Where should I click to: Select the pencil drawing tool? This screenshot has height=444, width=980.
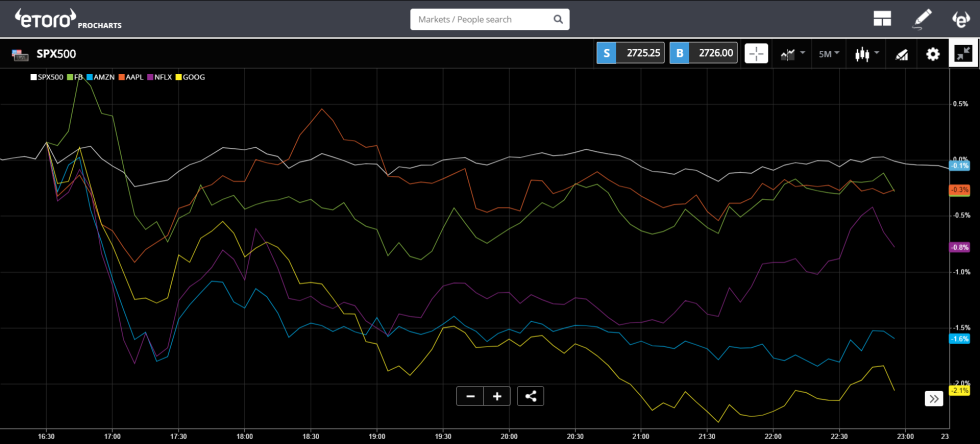coord(921,19)
